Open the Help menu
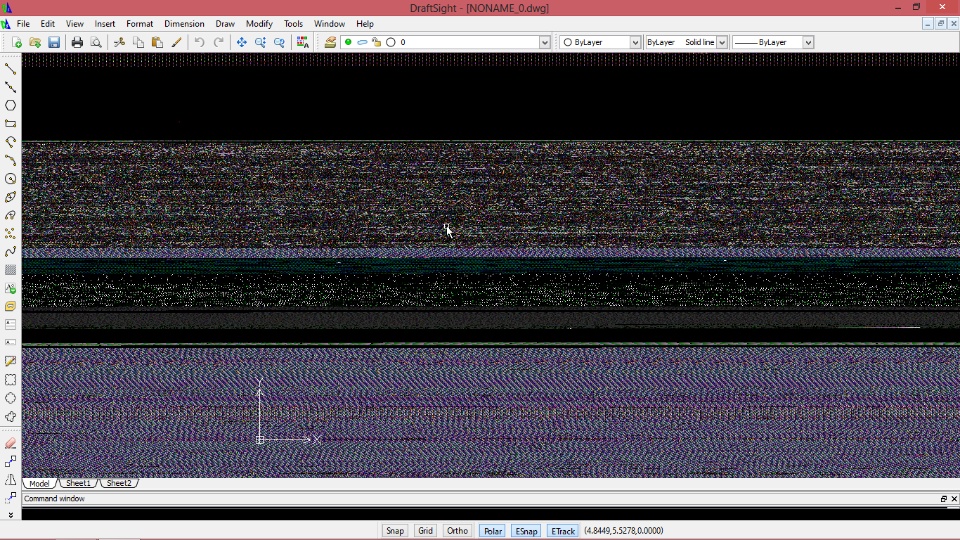The width and height of the screenshot is (960, 540). 365,24
